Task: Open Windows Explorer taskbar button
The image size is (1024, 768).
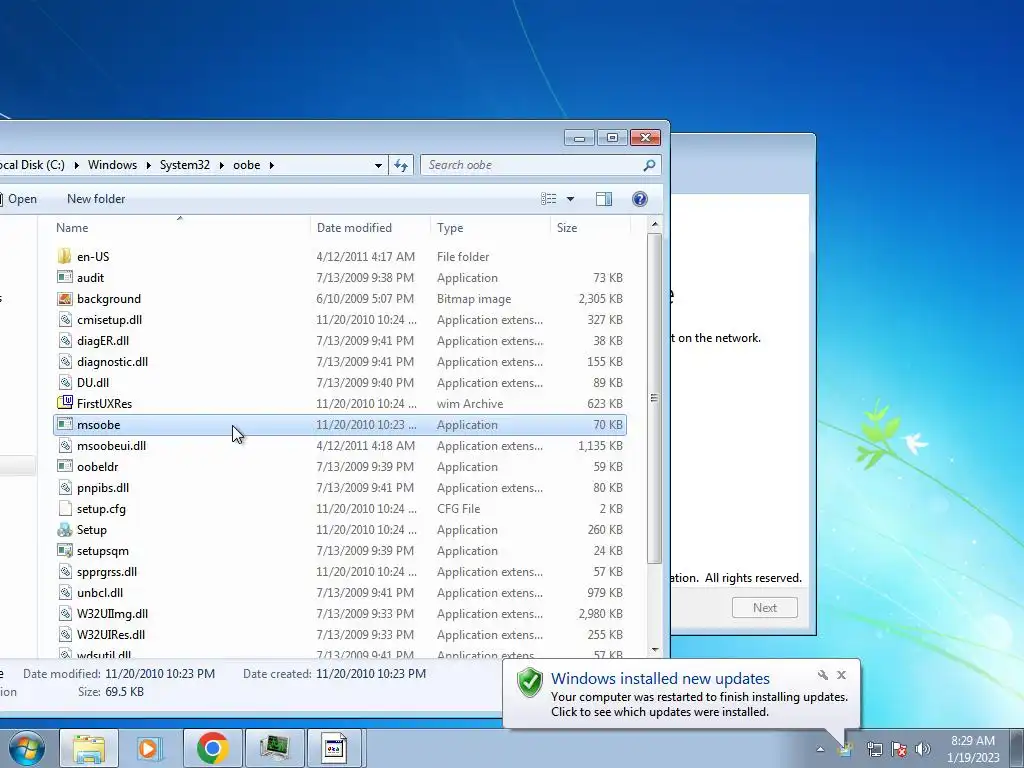Action: point(89,748)
